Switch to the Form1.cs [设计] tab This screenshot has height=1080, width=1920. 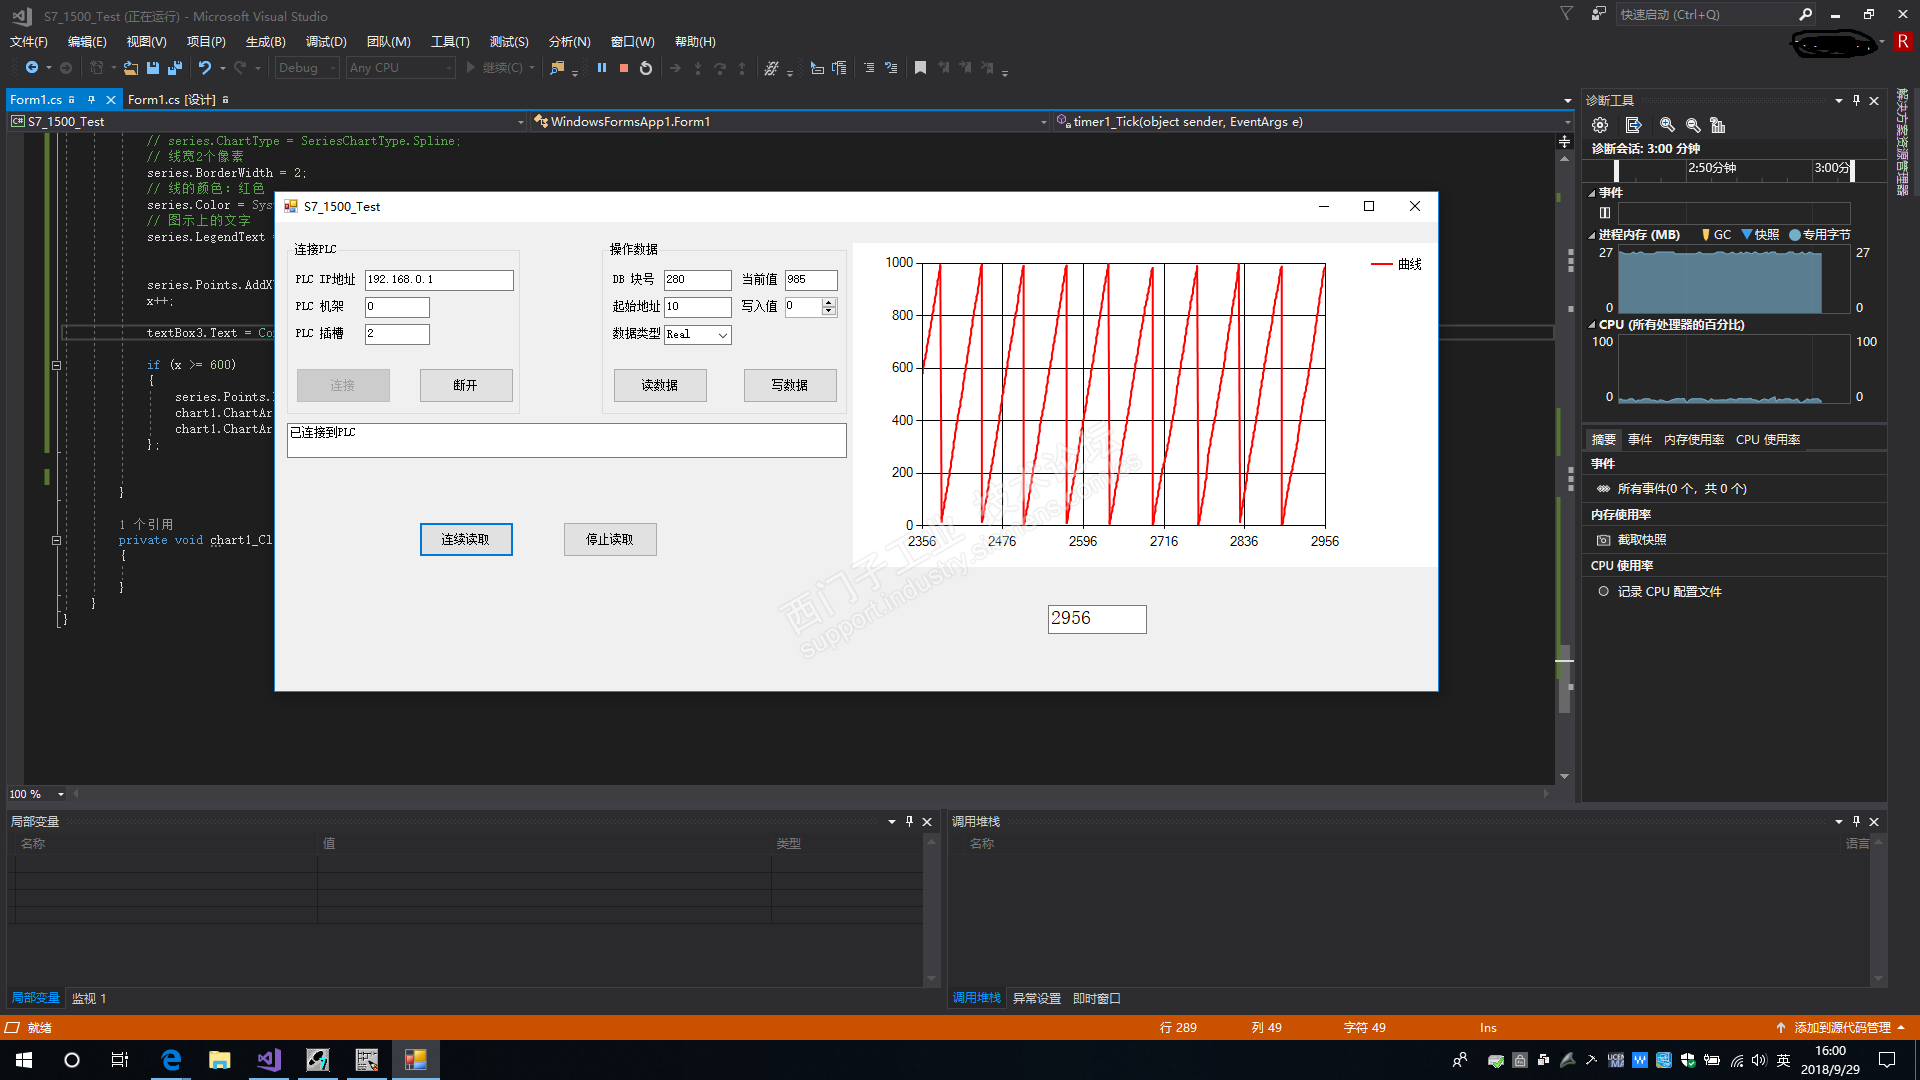point(171,100)
